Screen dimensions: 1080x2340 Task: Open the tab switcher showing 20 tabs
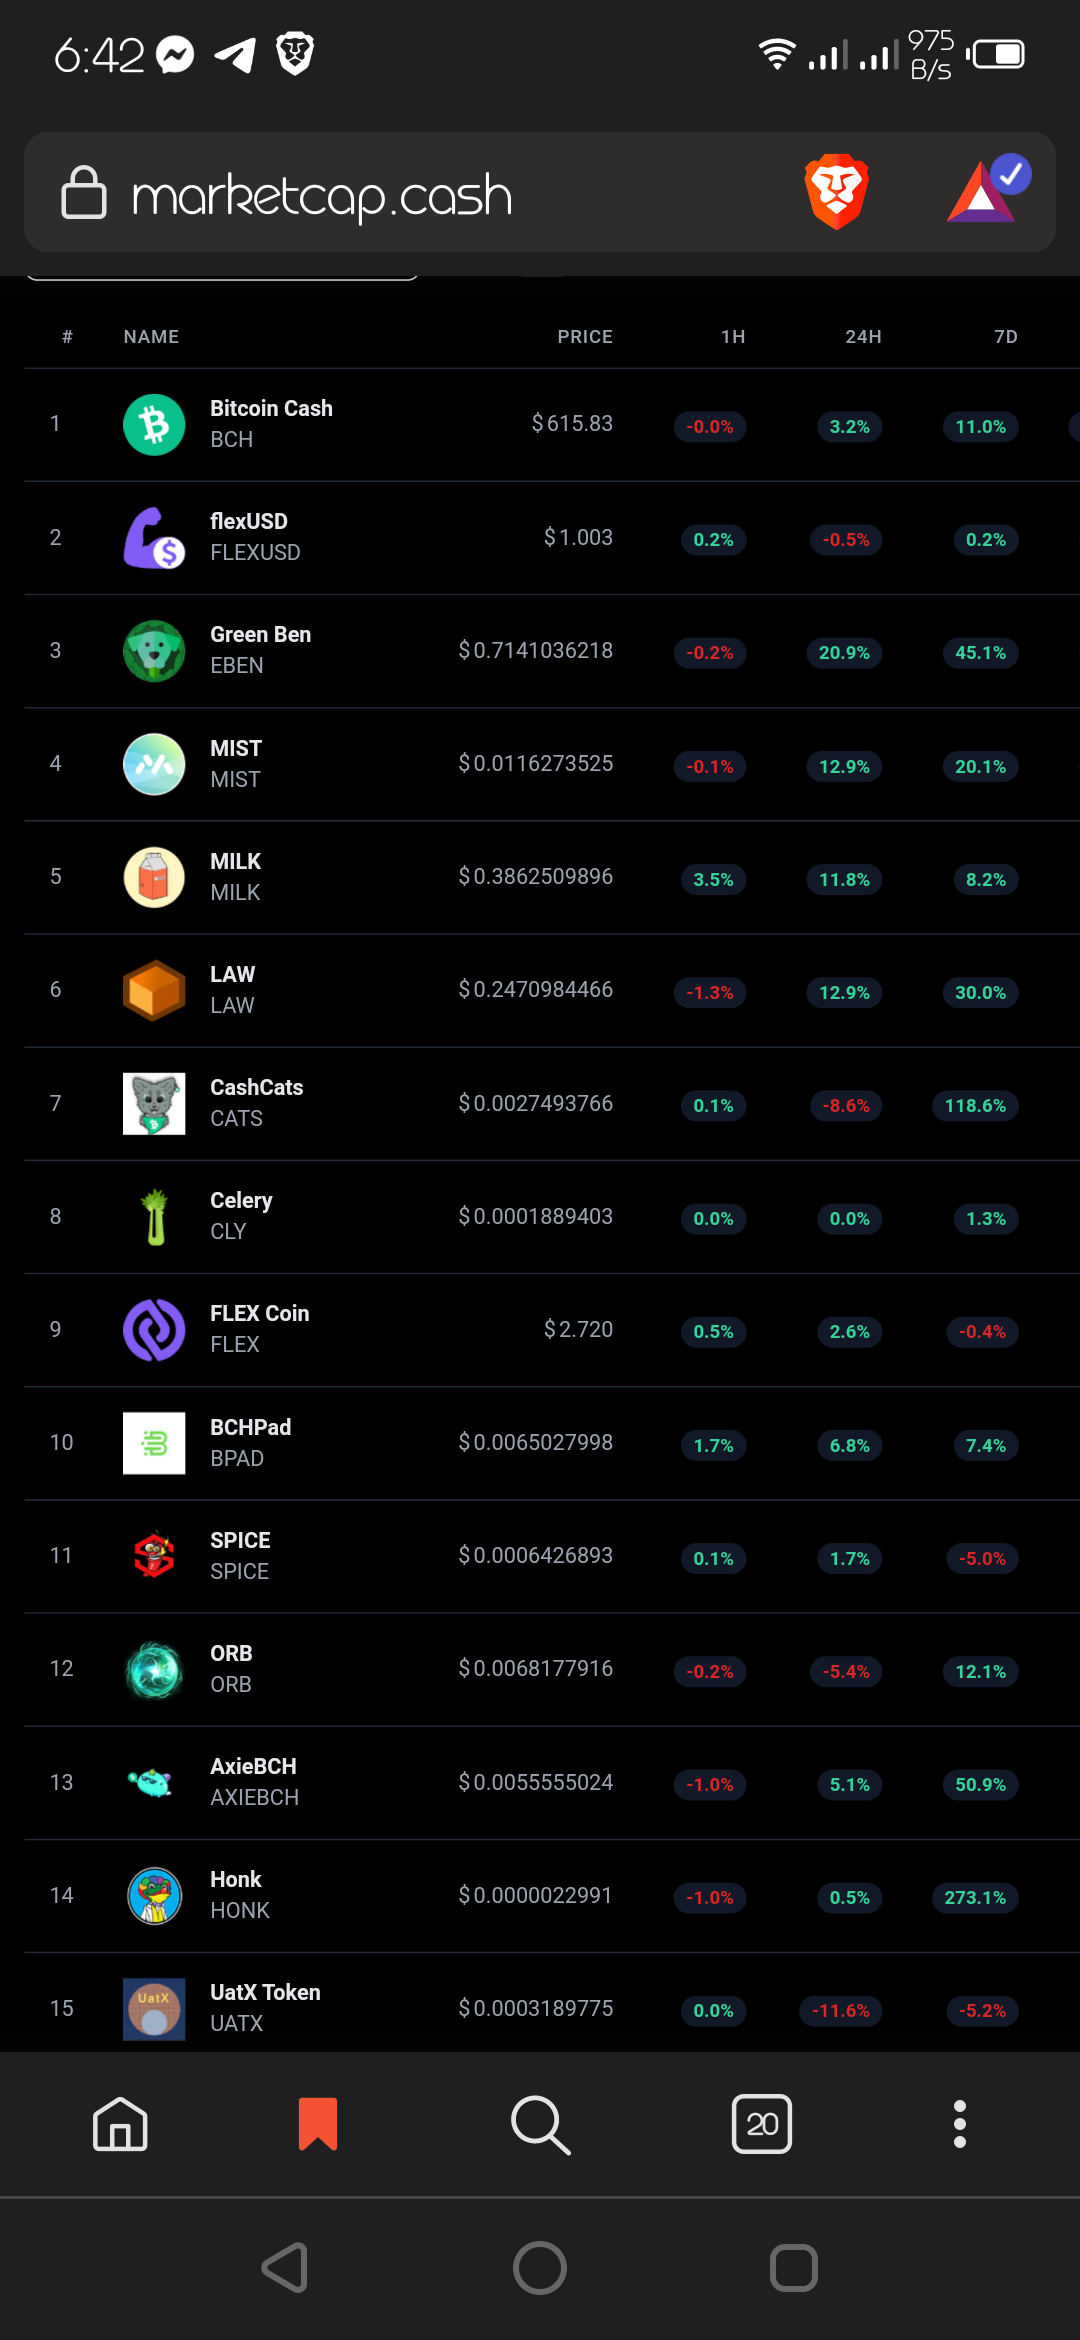click(762, 2123)
